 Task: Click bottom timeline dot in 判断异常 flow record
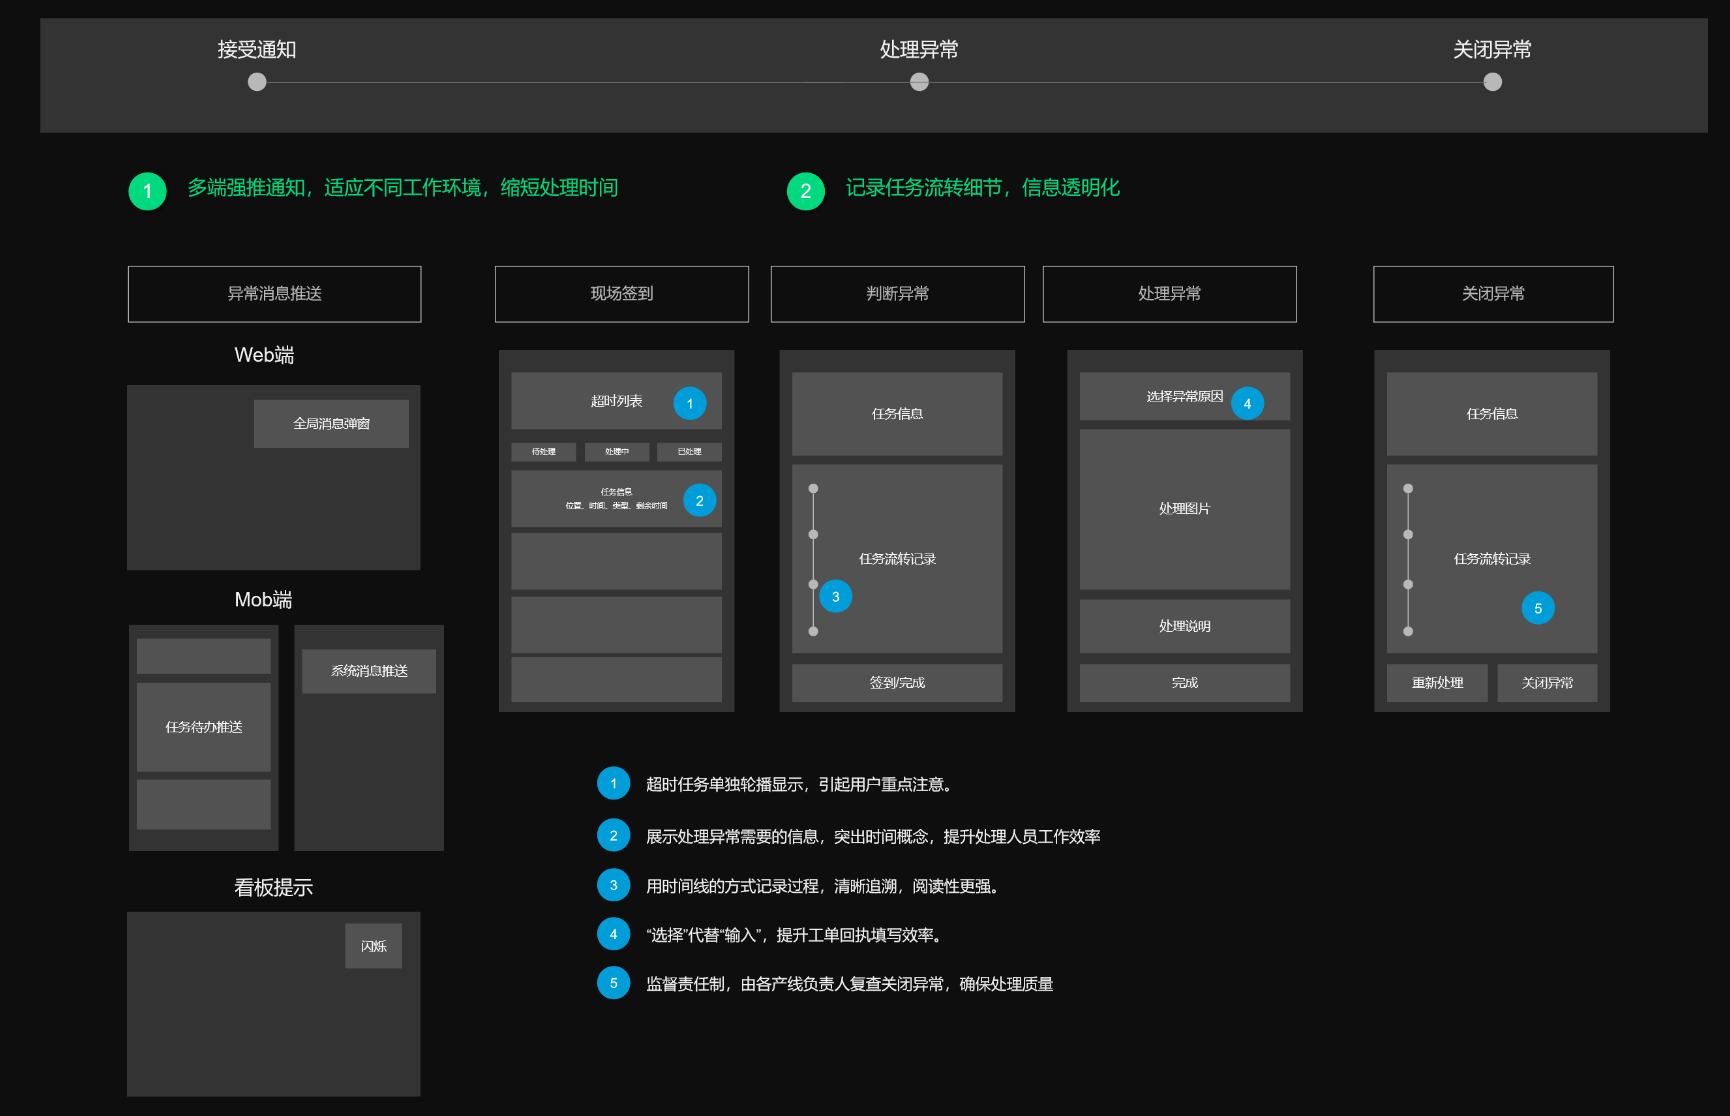tap(813, 631)
